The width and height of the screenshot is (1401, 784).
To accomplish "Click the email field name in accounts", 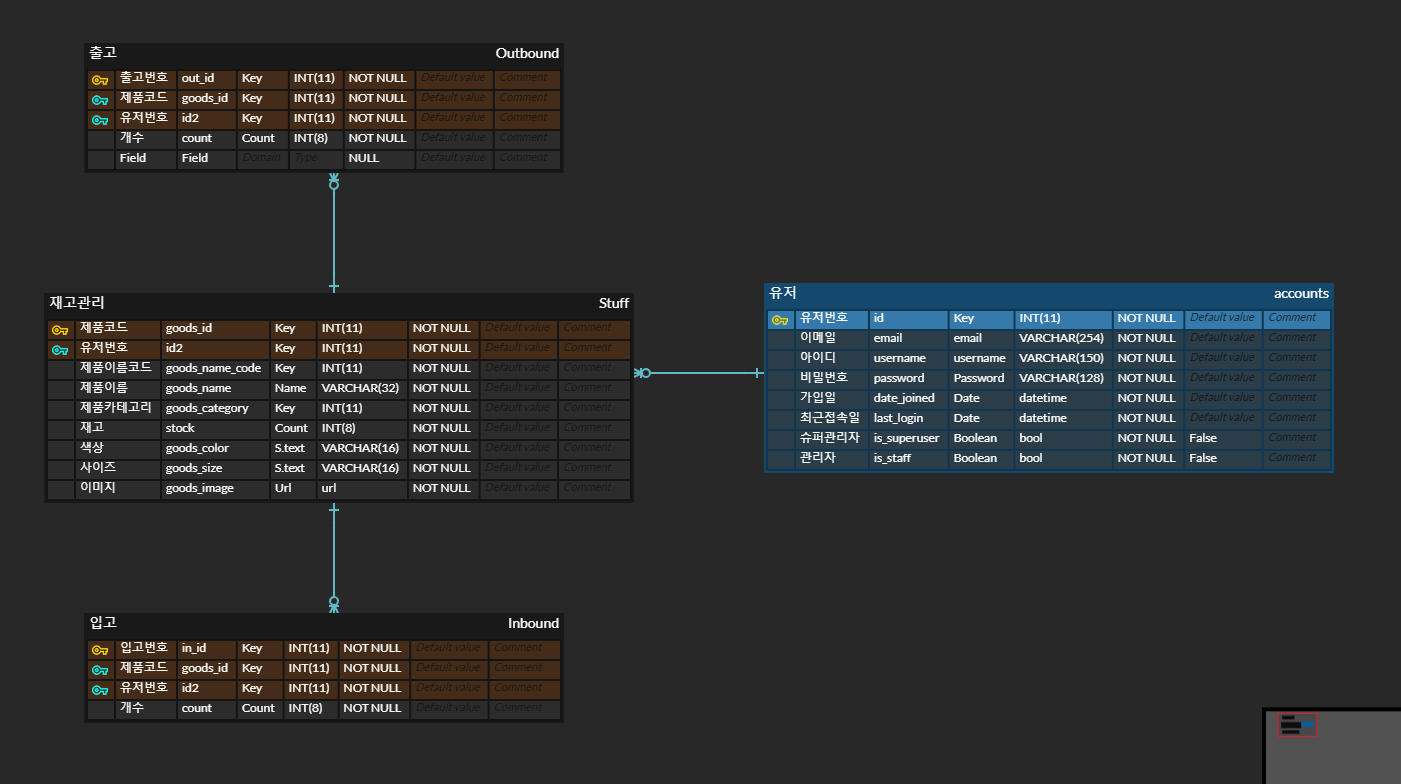I will pyautogui.click(x=908, y=338).
